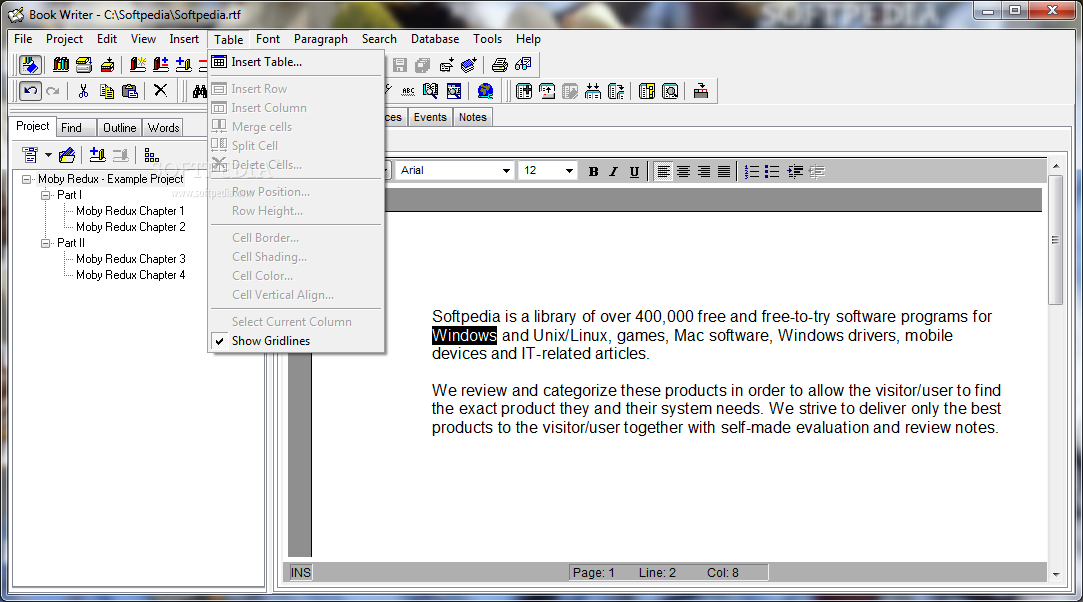Select left text alignment
Viewport: 1083px width, 602px height.
[x=663, y=171]
